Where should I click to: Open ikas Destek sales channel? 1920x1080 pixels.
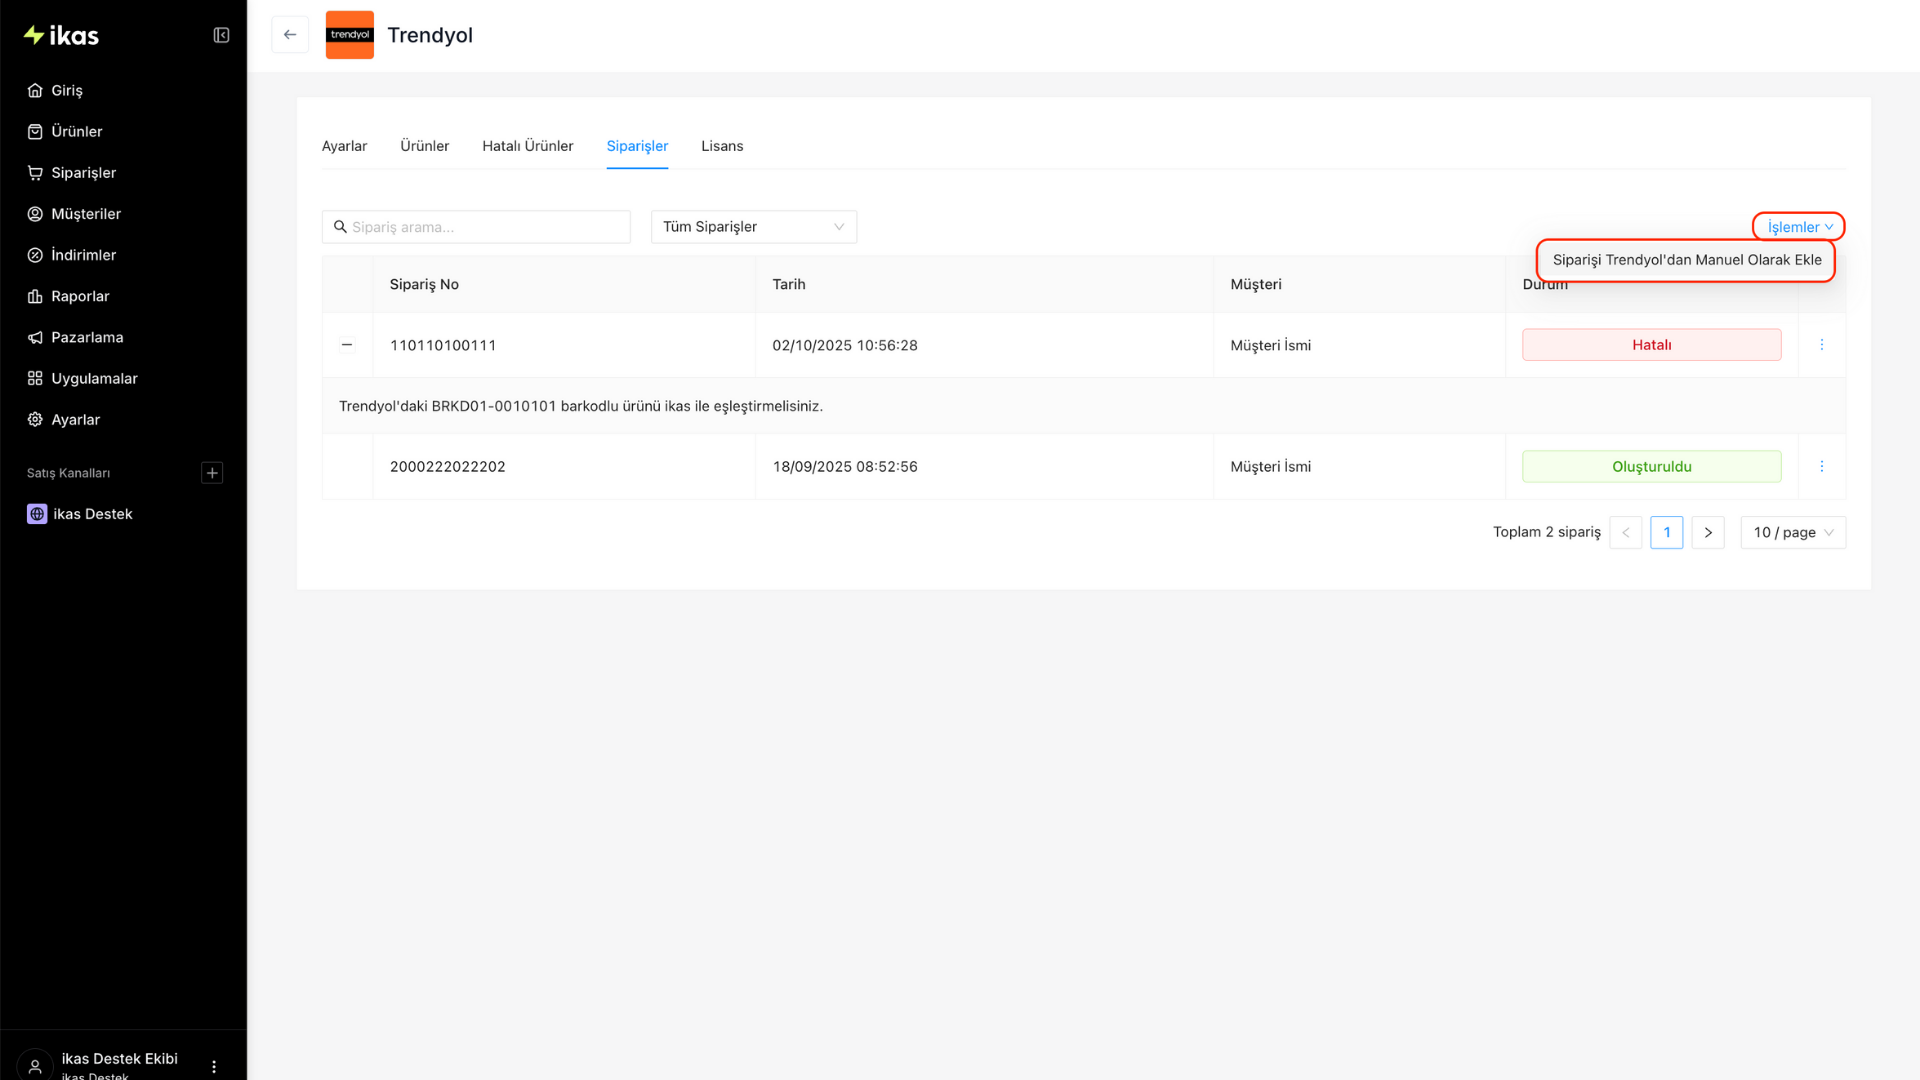[x=92, y=514]
